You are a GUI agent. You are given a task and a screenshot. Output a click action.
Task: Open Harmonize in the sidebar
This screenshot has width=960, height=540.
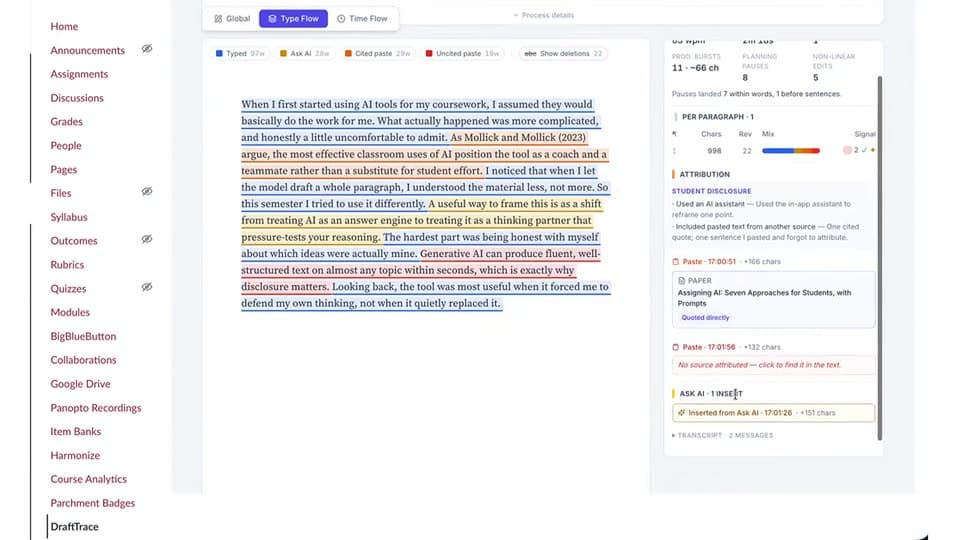(75, 456)
